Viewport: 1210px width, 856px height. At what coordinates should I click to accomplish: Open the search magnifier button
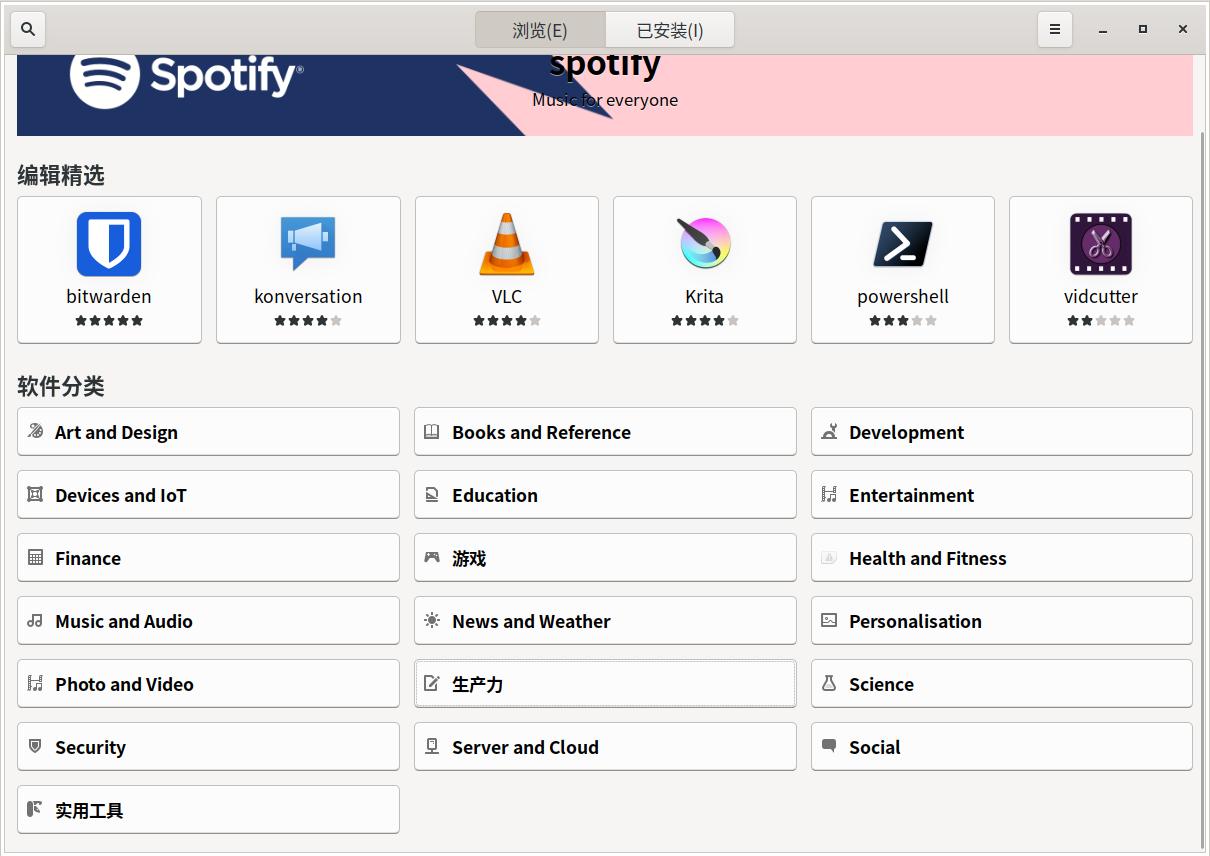(x=28, y=30)
